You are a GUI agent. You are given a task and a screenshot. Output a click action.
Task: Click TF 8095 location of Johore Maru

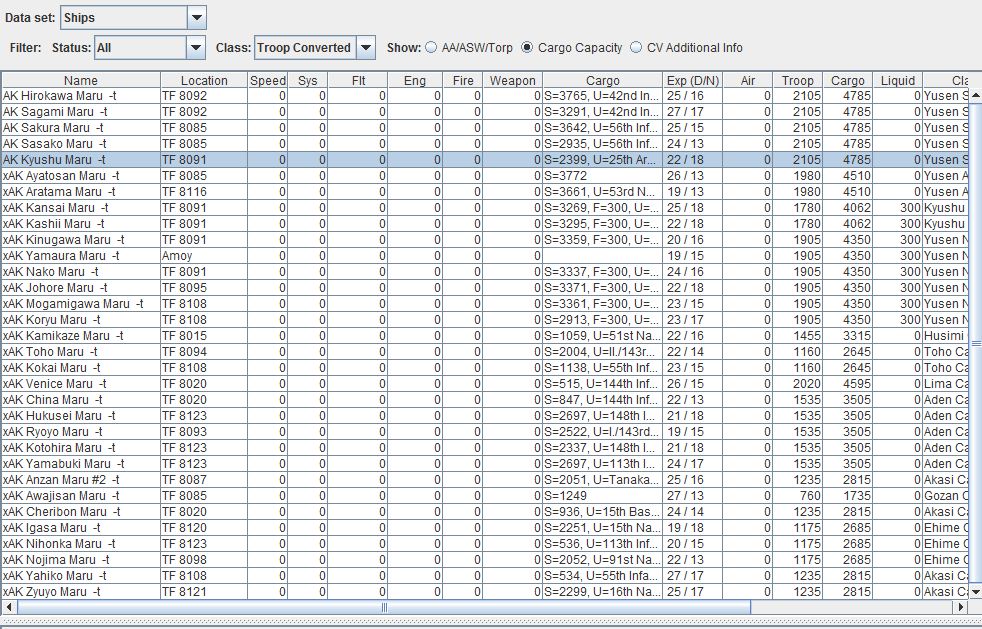click(204, 288)
